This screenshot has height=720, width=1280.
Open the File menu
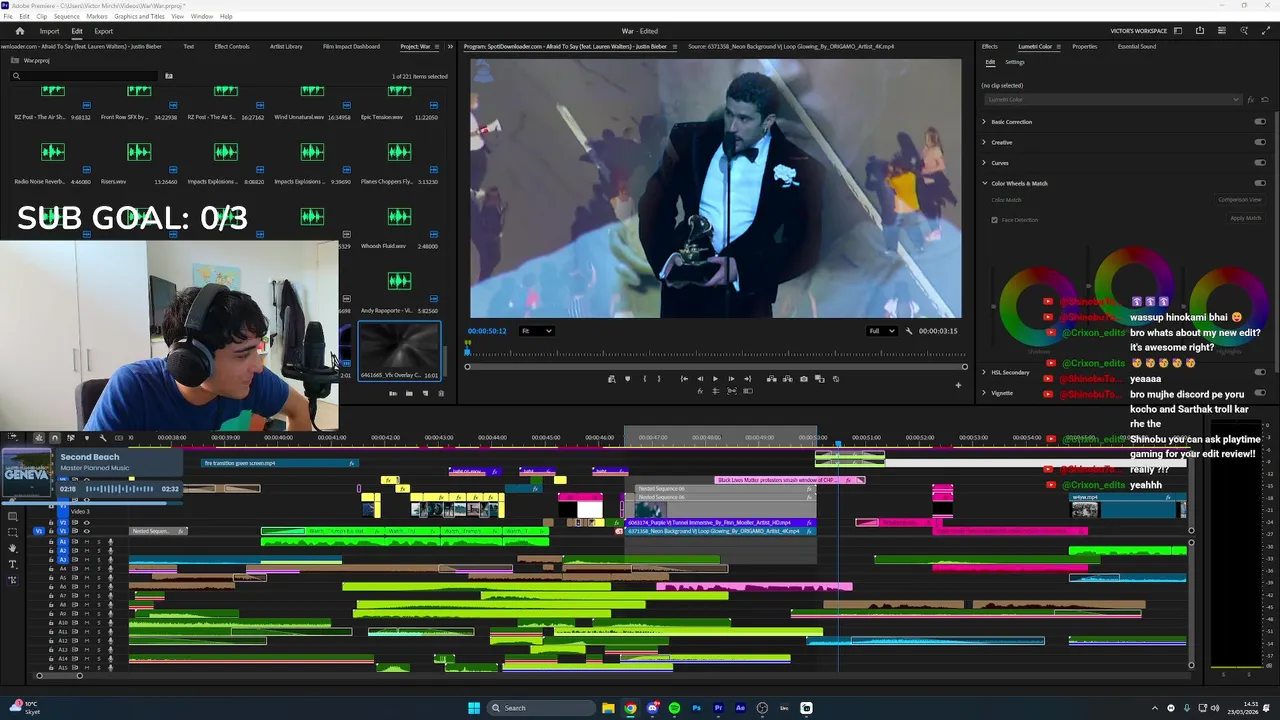coord(8,17)
